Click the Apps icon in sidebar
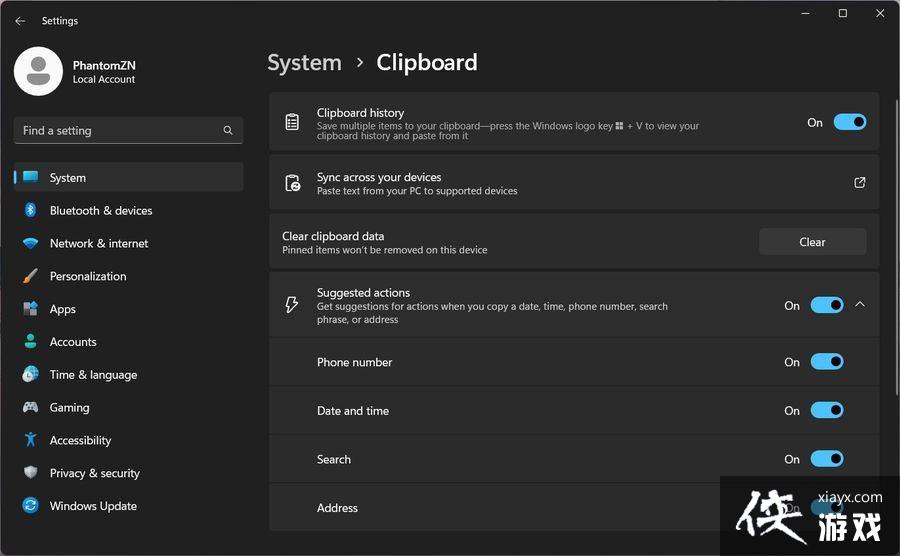 [30, 309]
